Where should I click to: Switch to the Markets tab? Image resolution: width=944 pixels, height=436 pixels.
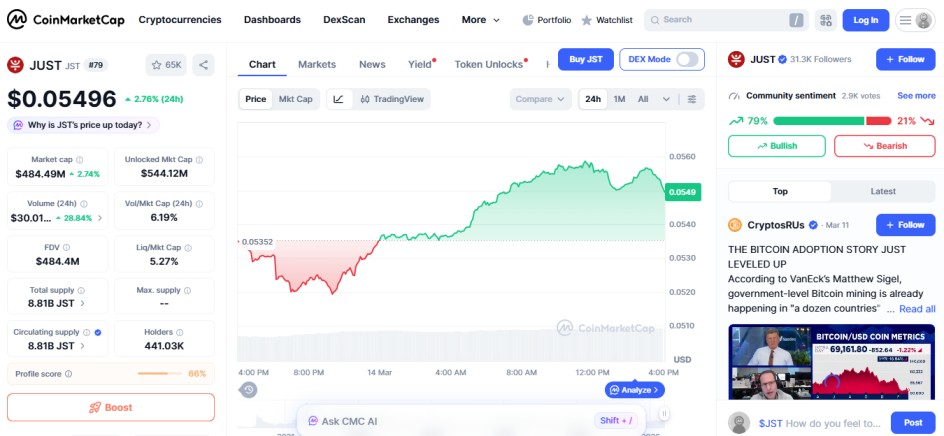[317, 64]
